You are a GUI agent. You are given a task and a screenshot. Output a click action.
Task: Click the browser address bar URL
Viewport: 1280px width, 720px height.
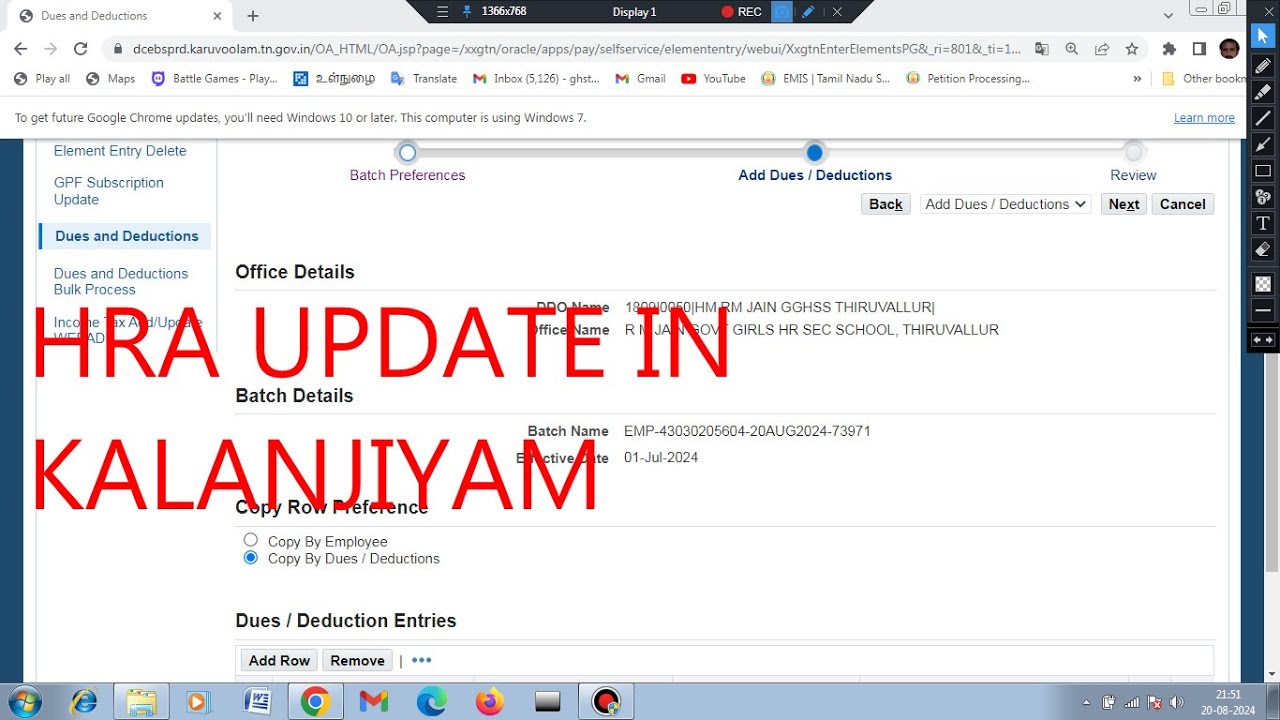click(577, 49)
